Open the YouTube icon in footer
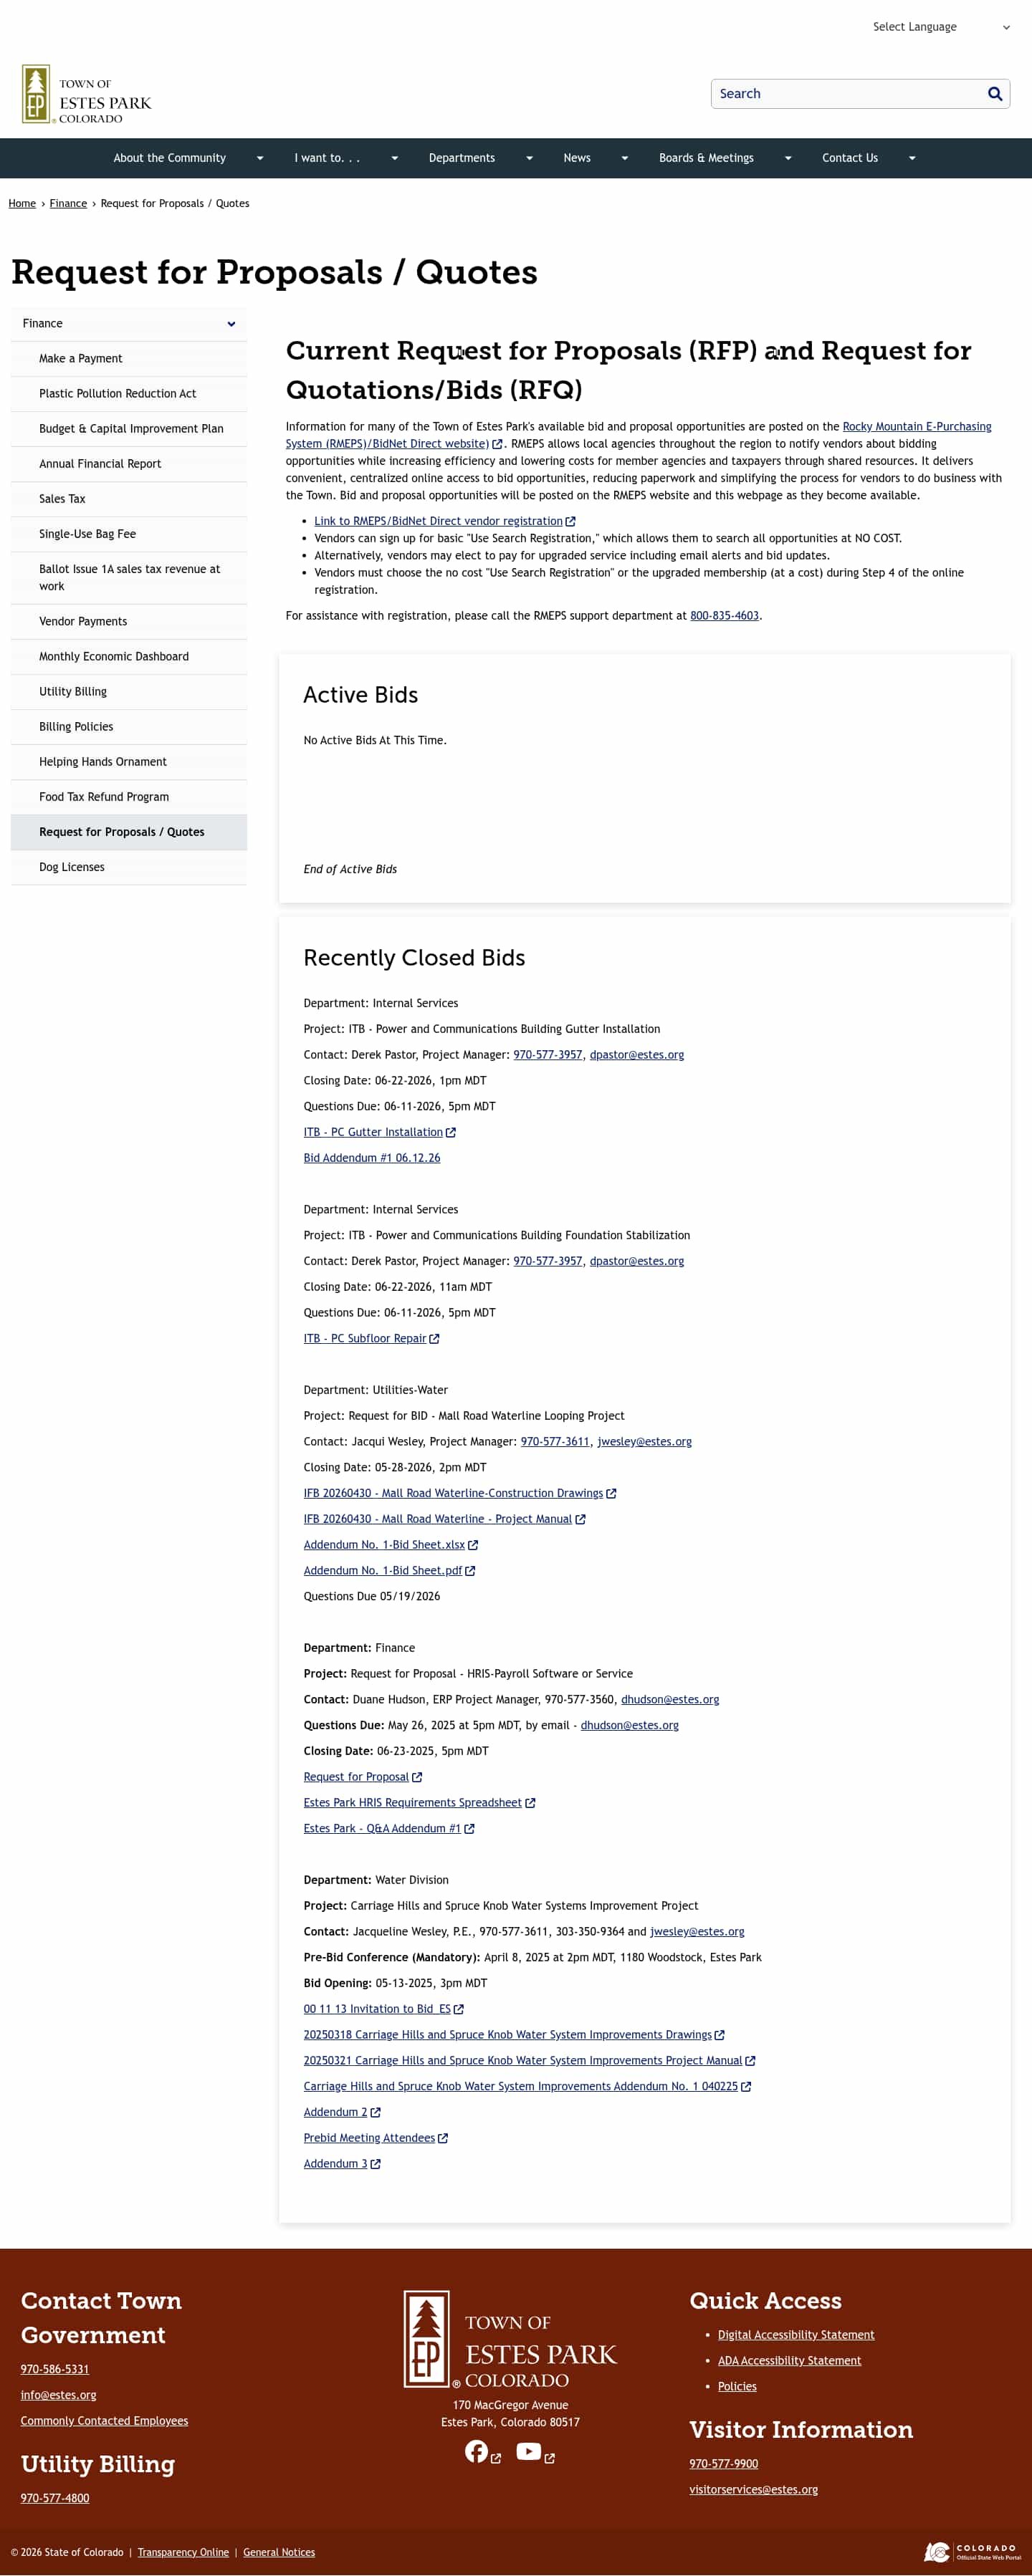Viewport: 1032px width, 2576px height. [528, 2451]
